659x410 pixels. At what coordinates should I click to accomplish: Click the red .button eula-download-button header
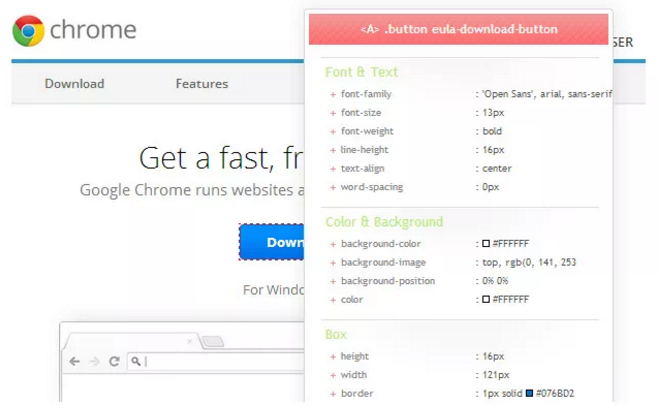tap(459, 29)
